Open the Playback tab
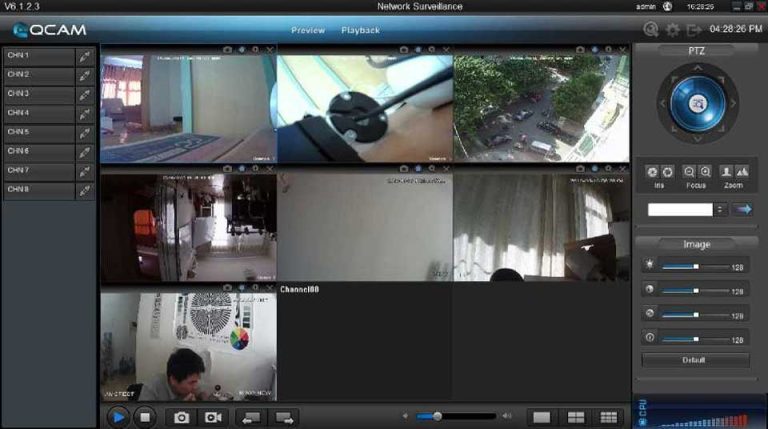 point(361,30)
